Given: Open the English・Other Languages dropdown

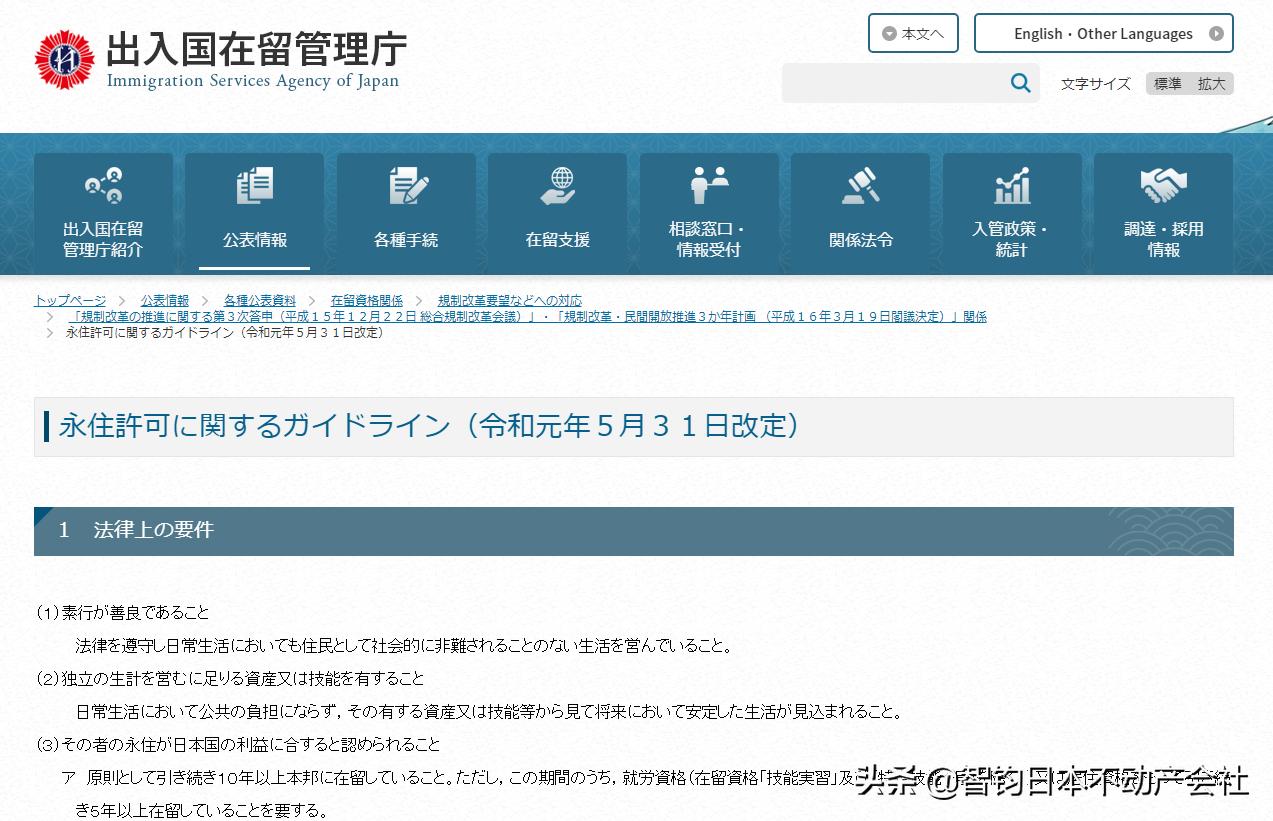Looking at the screenshot, I should 1103,33.
